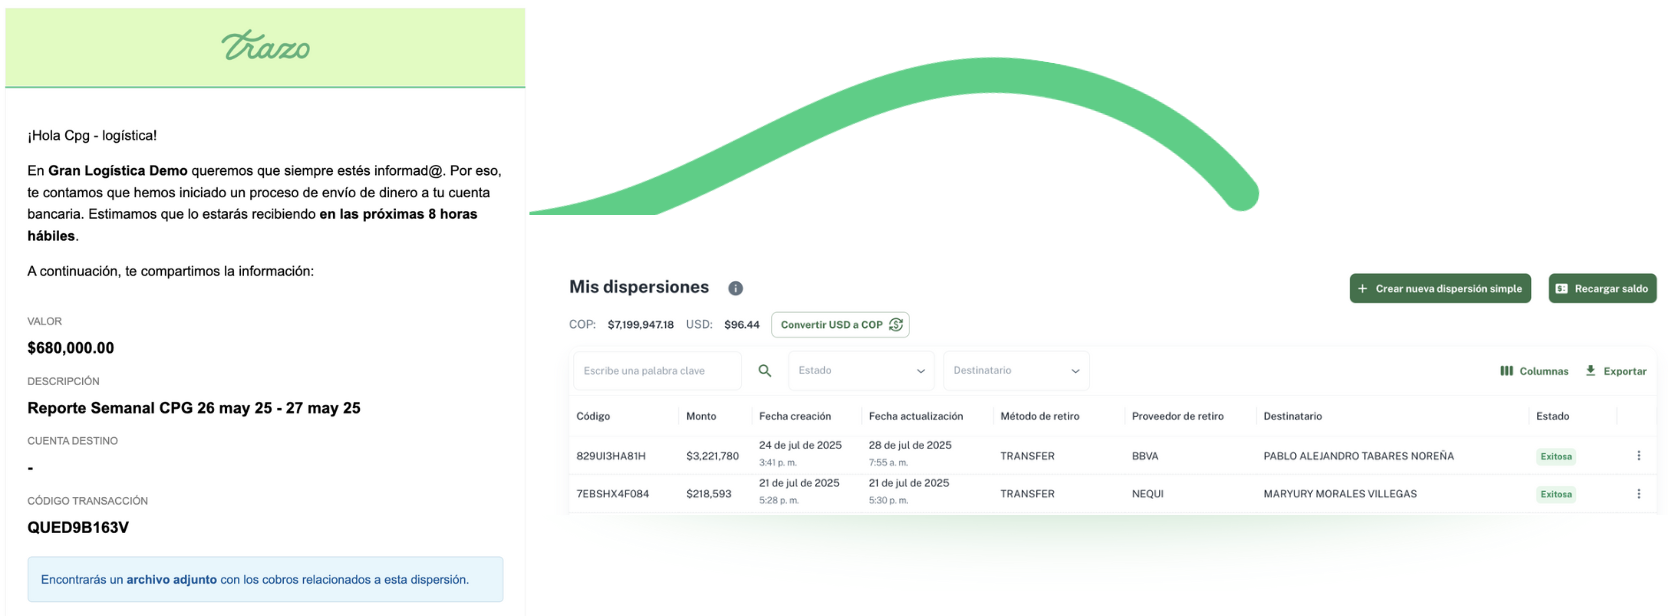The height and width of the screenshot is (616, 1668).
Task: Focus the keyword search input field
Action: pyautogui.click(x=656, y=371)
